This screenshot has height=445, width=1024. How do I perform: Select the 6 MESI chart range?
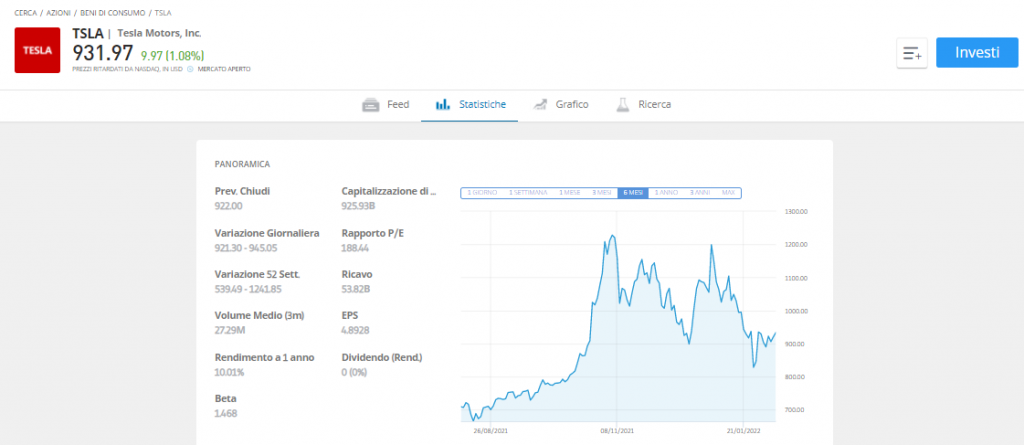[x=633, y=193]
